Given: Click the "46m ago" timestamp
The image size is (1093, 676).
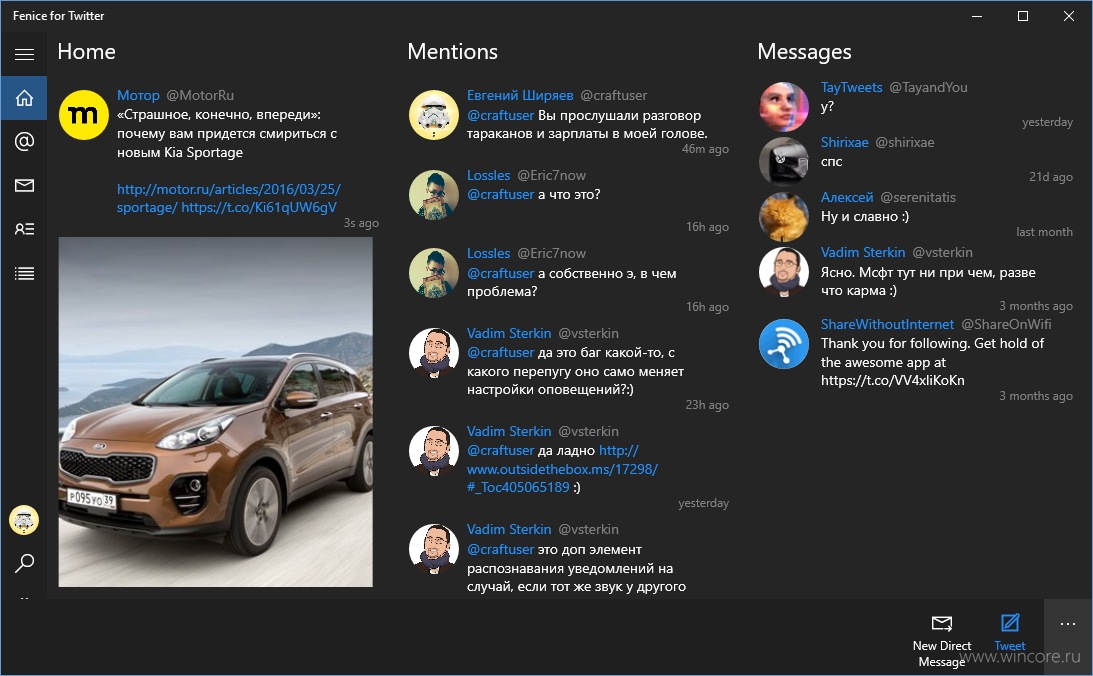Looking at the screenshot, I should (705, 148).
